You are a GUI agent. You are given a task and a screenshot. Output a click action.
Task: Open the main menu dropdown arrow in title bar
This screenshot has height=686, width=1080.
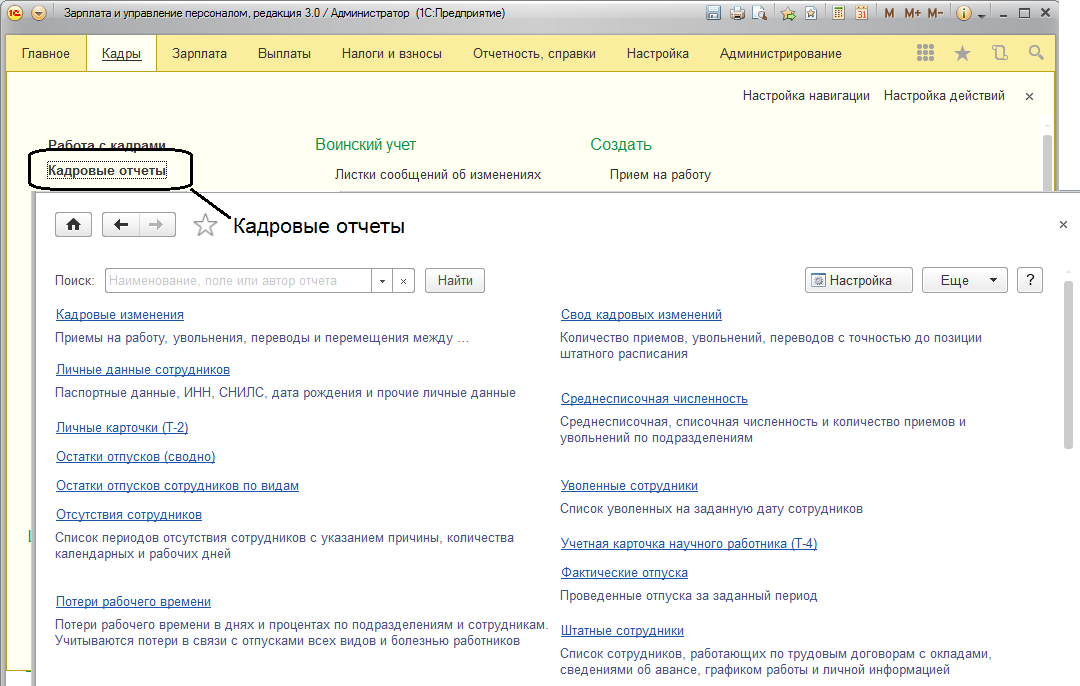39,13
